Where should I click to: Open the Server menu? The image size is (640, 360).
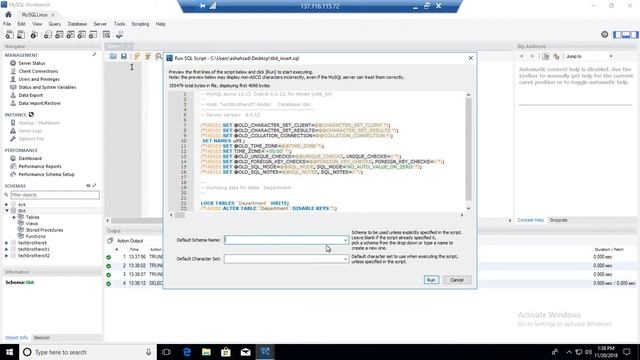tap(100, 24)
